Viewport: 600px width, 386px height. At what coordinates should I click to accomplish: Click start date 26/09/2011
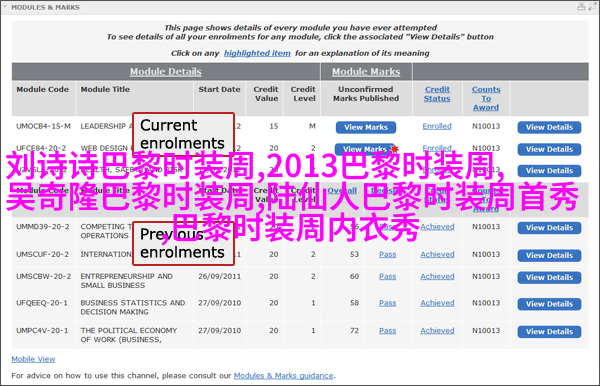point(219,276)
